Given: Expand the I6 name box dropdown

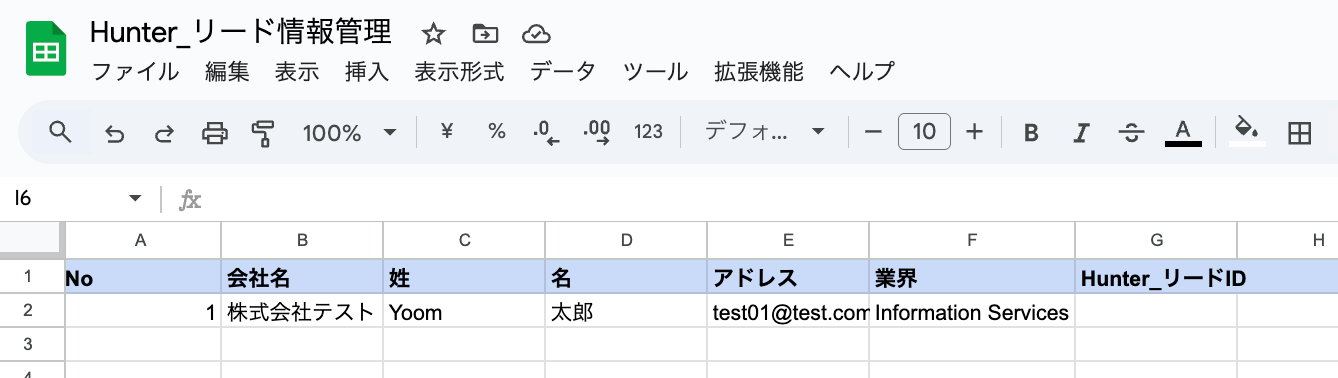Looking at the screenshot, I should click(136, 199).
